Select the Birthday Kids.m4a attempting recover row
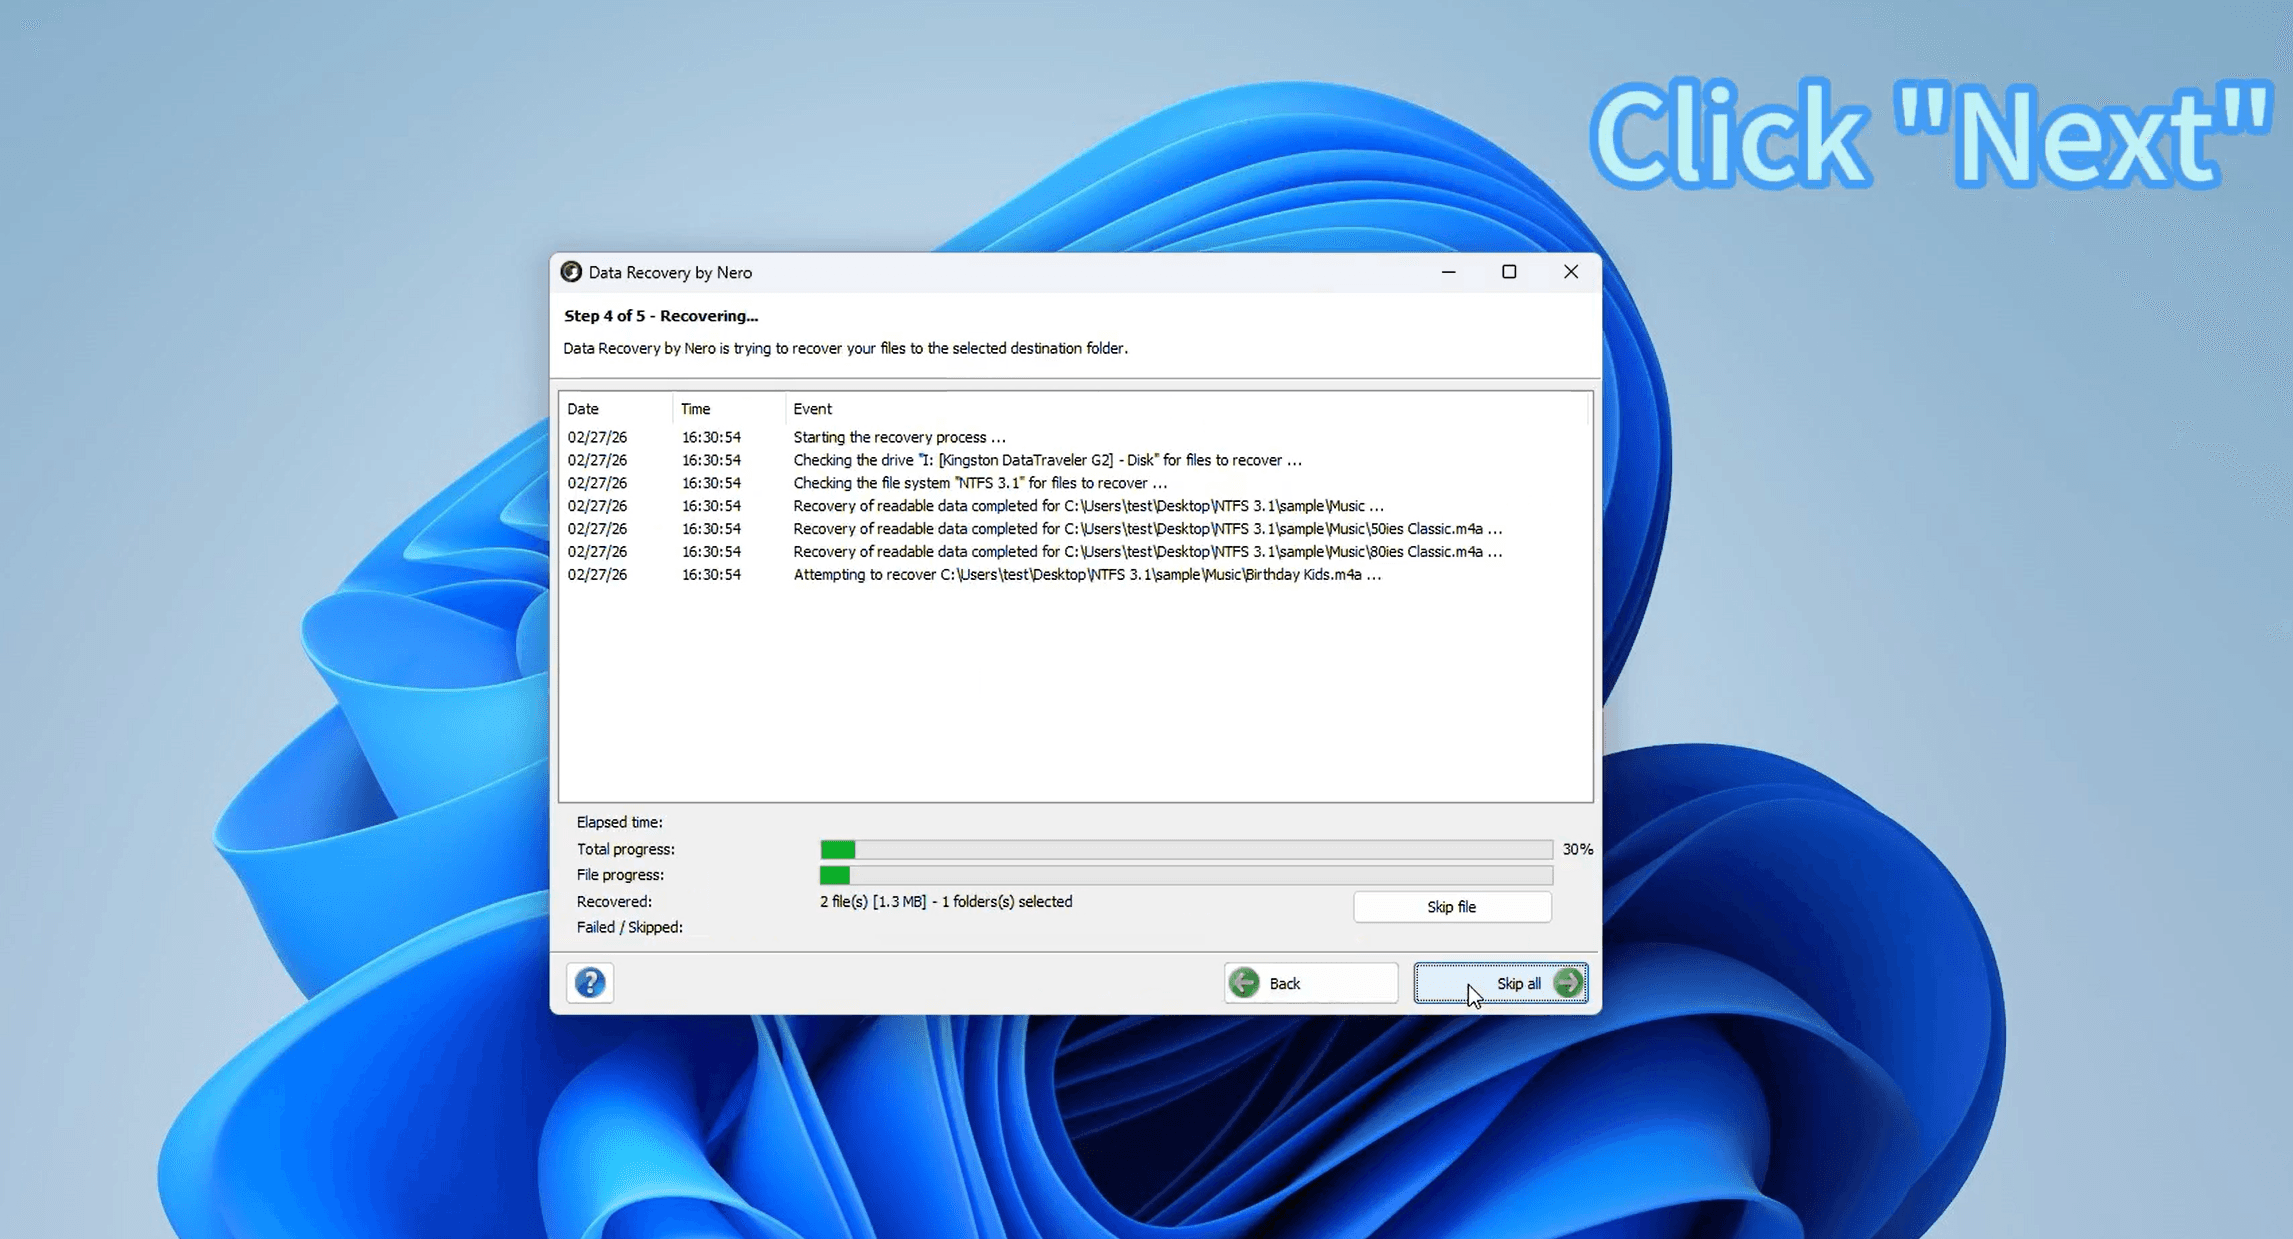The width and height of the screenshot is (2293, 1239). [1086, 575]
